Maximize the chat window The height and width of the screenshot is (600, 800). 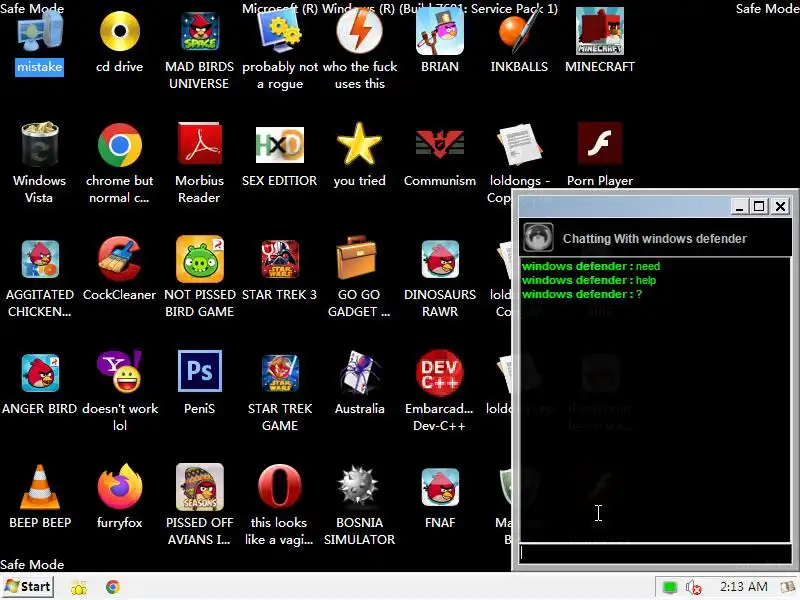tap(759, 207)
